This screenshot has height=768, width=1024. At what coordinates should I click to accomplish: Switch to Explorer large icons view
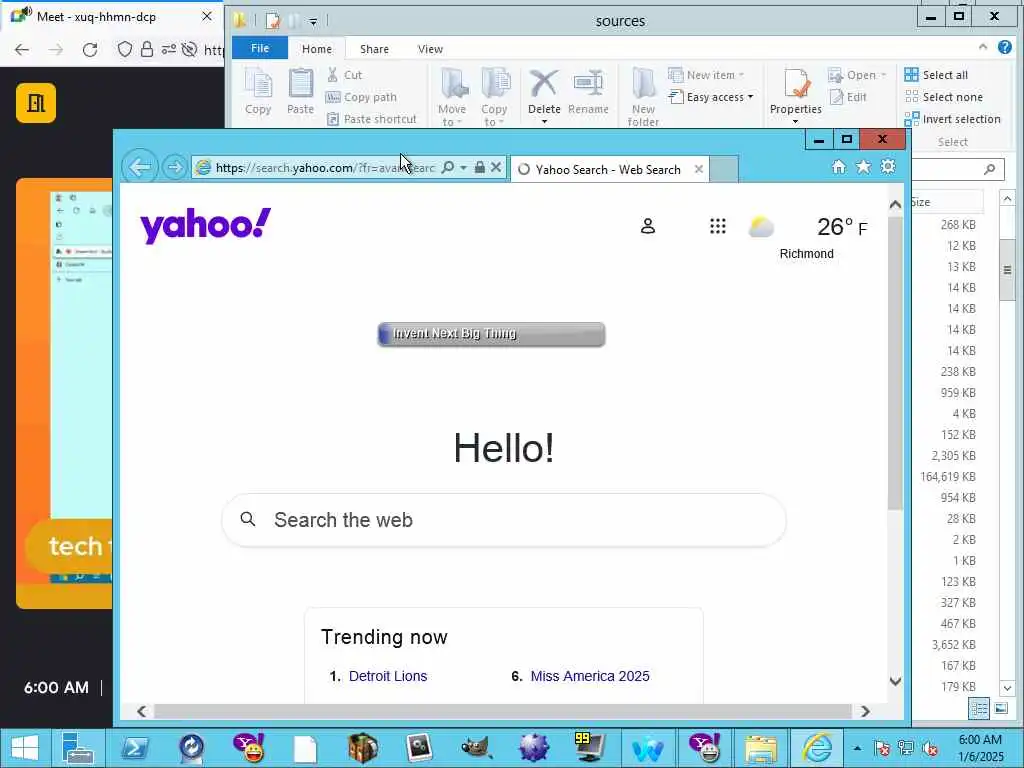coord(1001,709)
